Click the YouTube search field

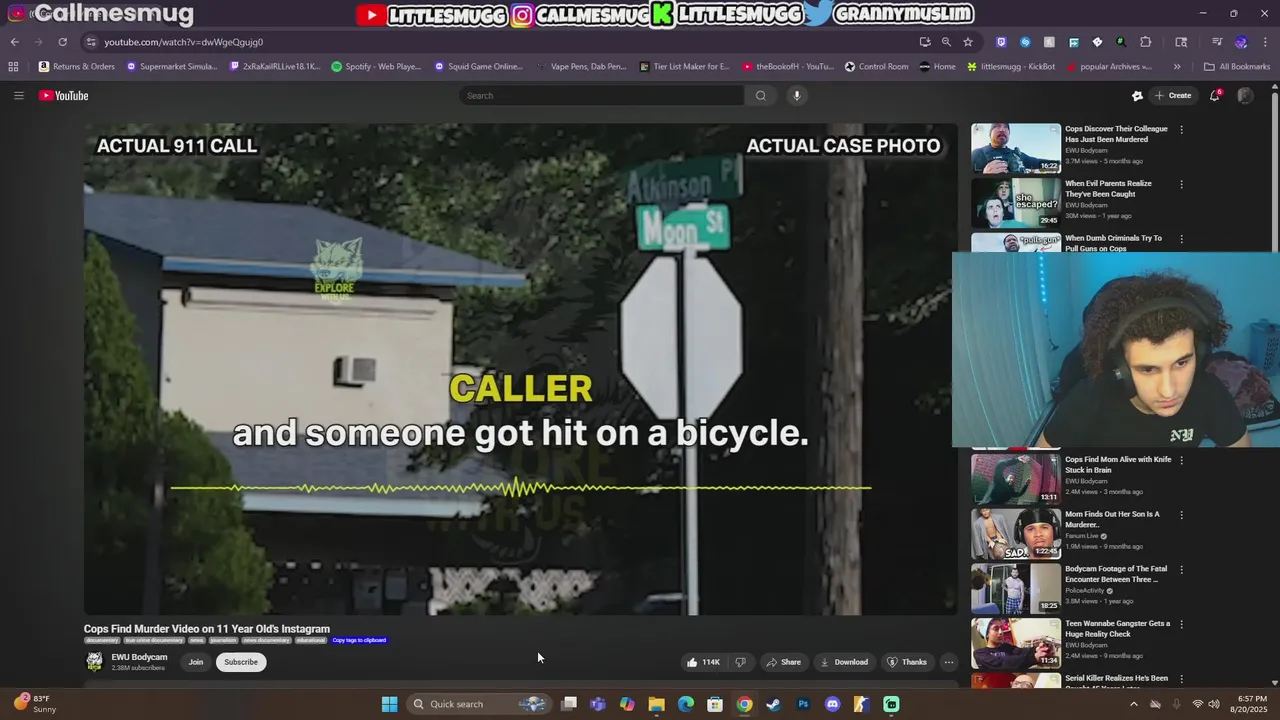(x=601, y=95)
